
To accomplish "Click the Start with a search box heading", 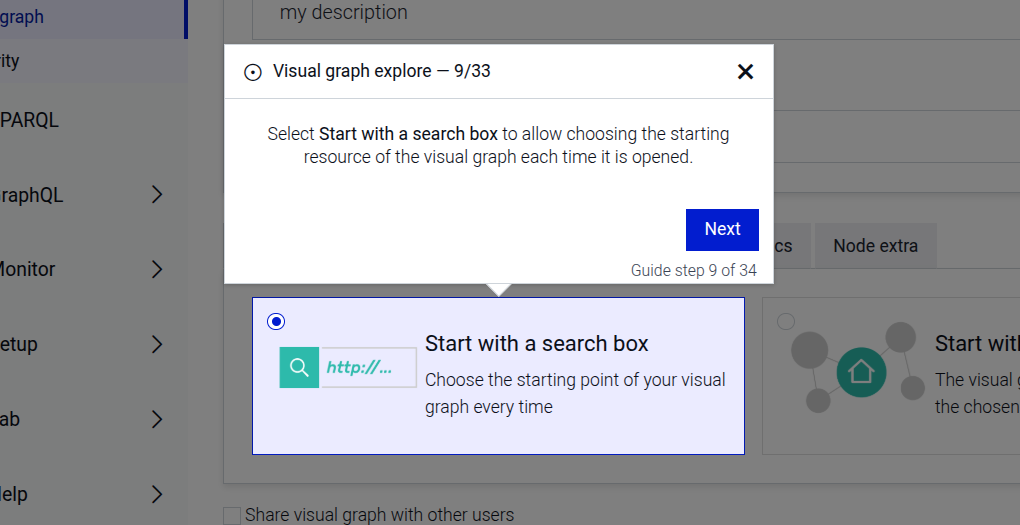I will click(536, 343).
